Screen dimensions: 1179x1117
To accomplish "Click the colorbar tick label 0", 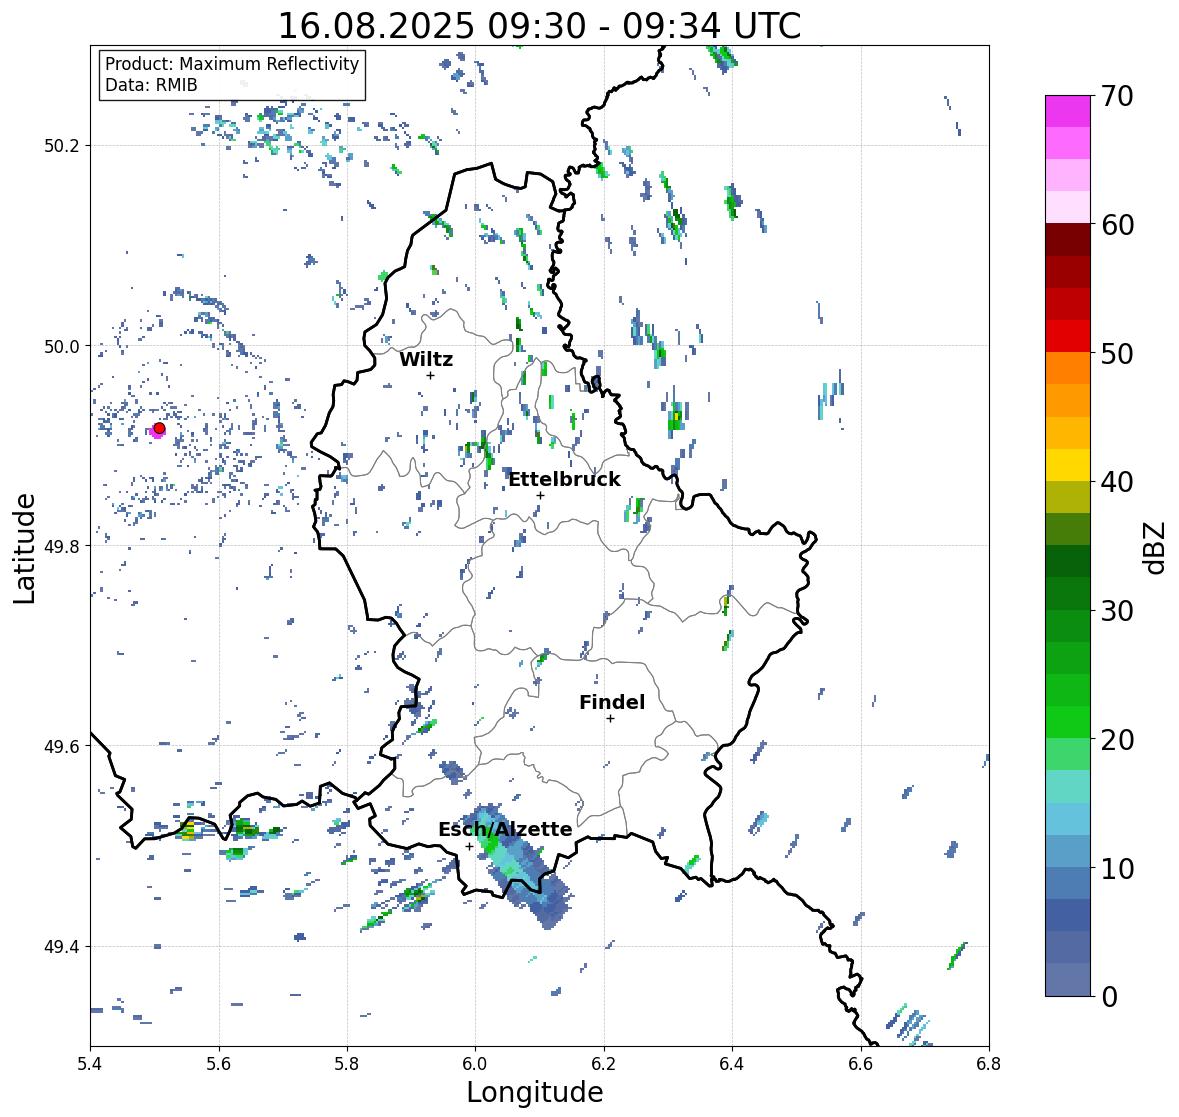I will (1109, 997).
